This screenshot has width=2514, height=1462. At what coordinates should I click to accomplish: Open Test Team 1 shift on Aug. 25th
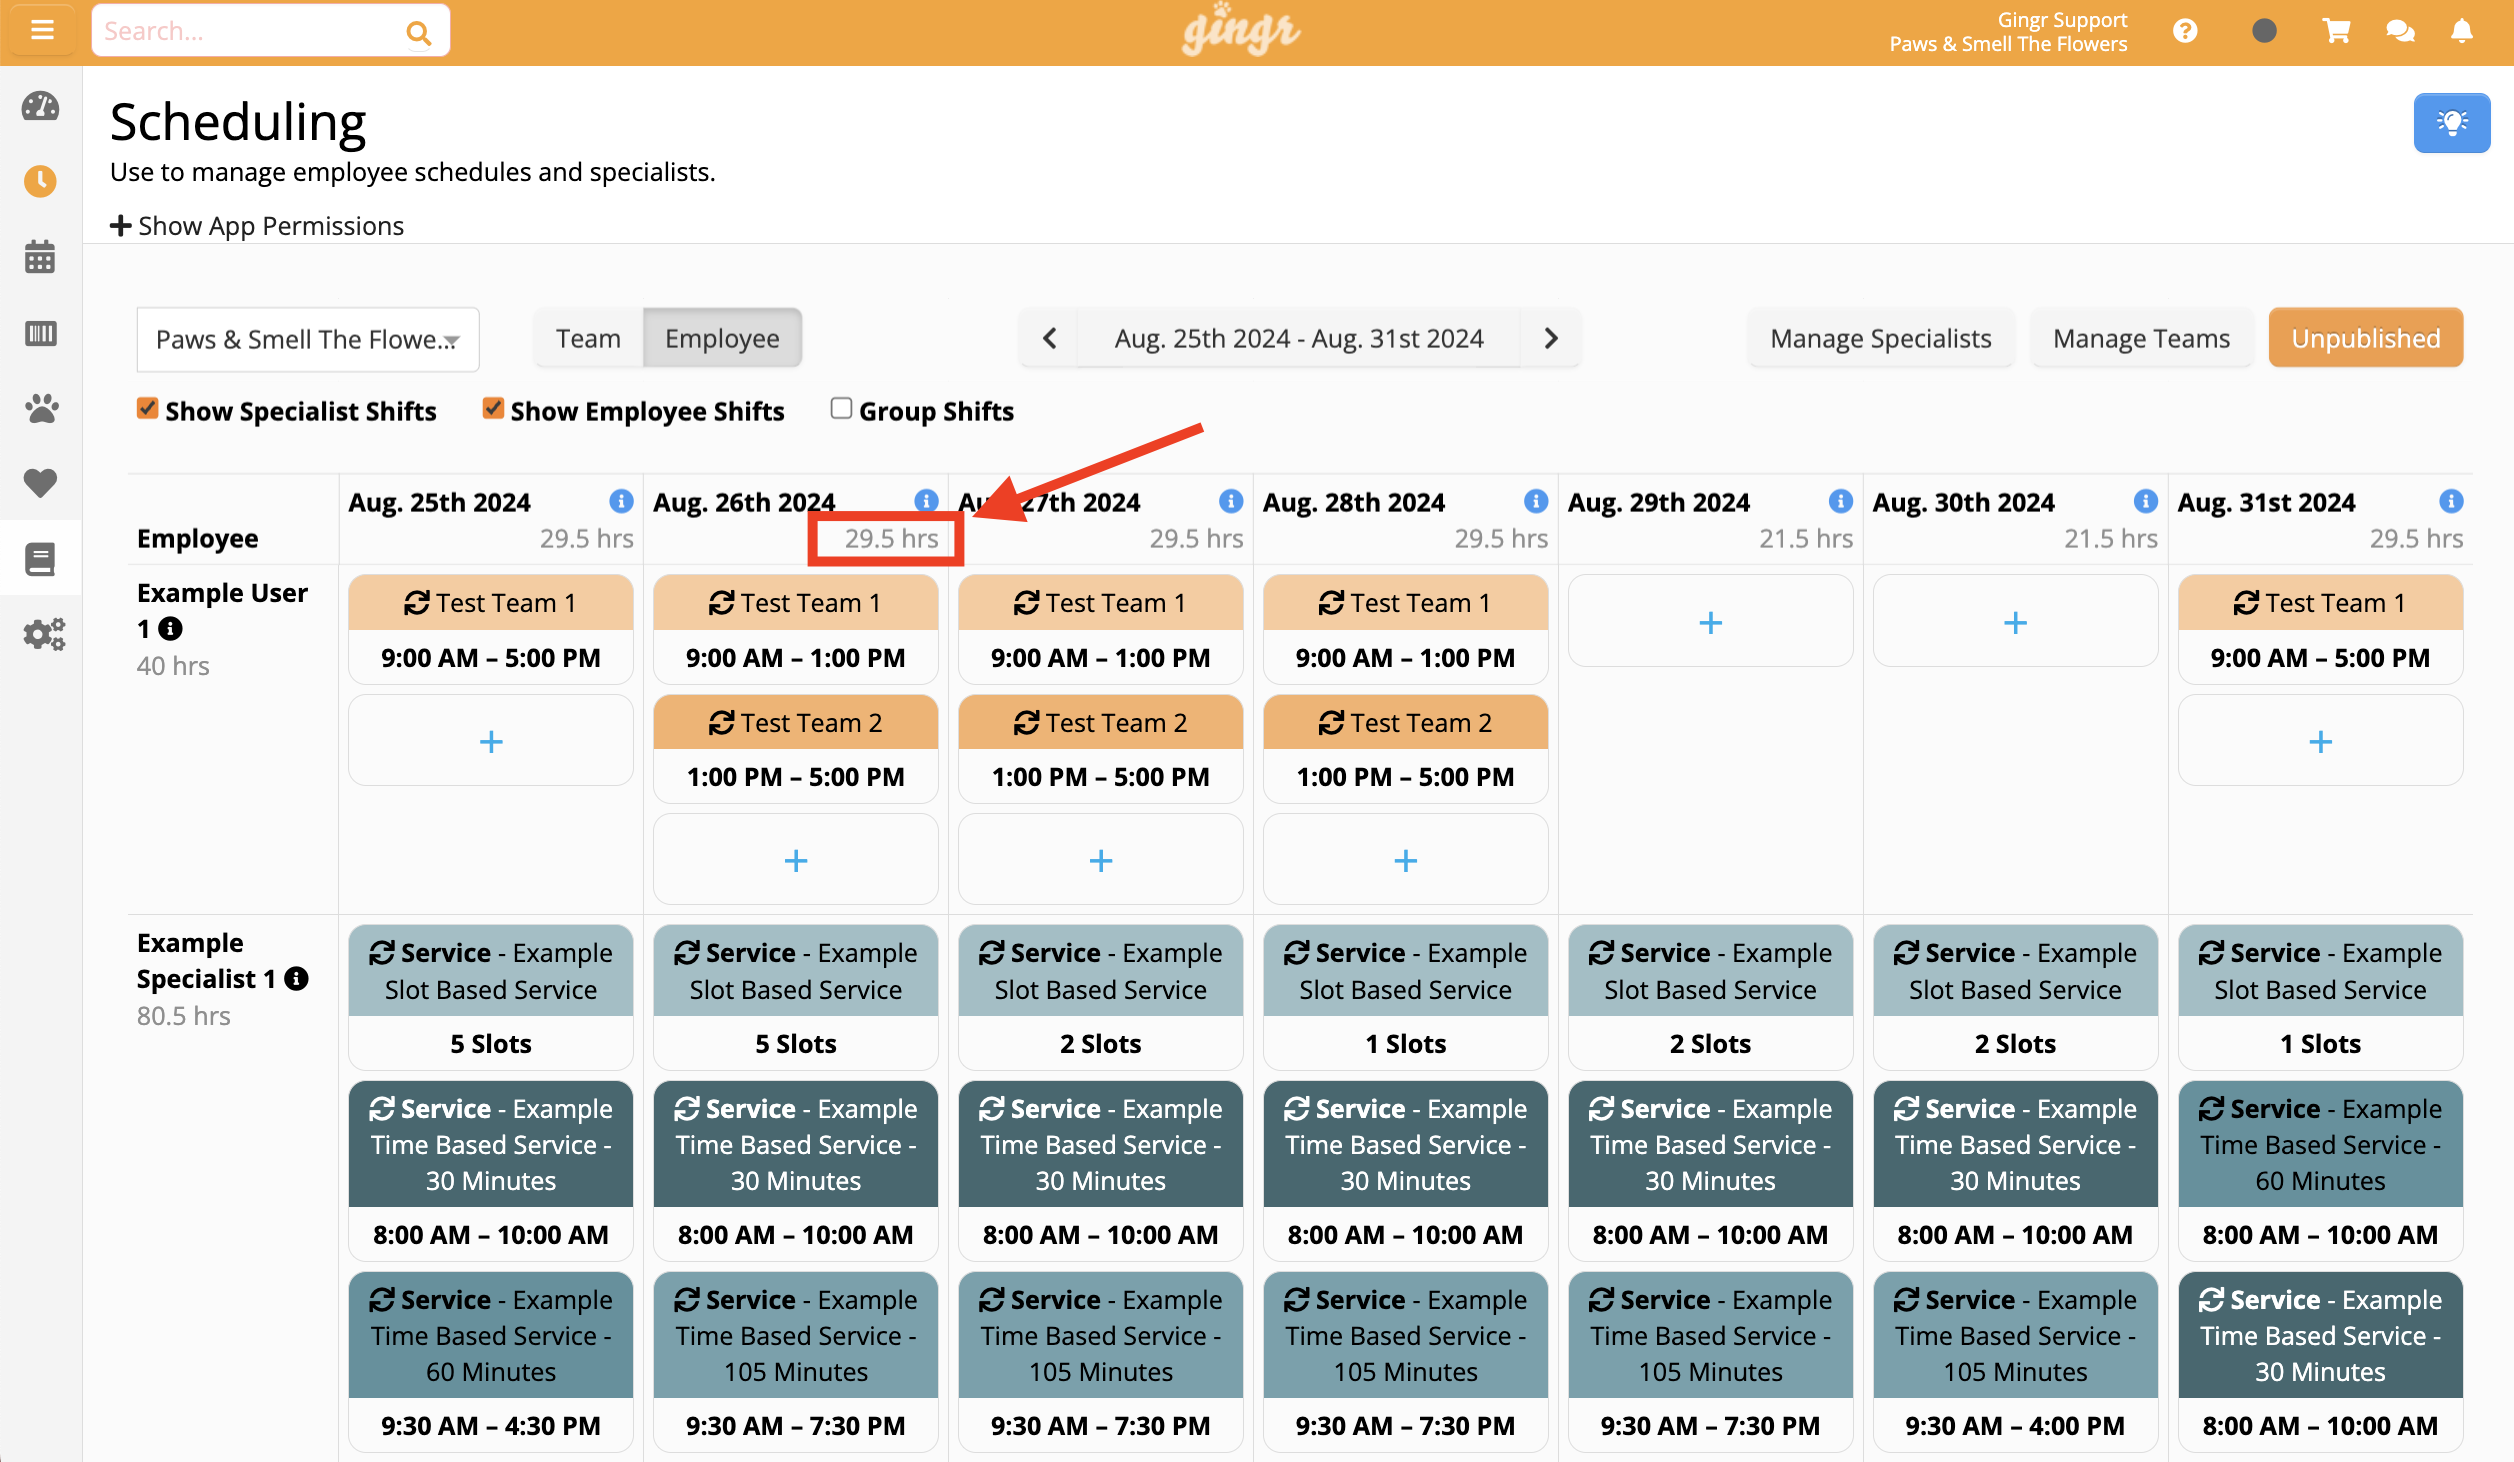491,629
